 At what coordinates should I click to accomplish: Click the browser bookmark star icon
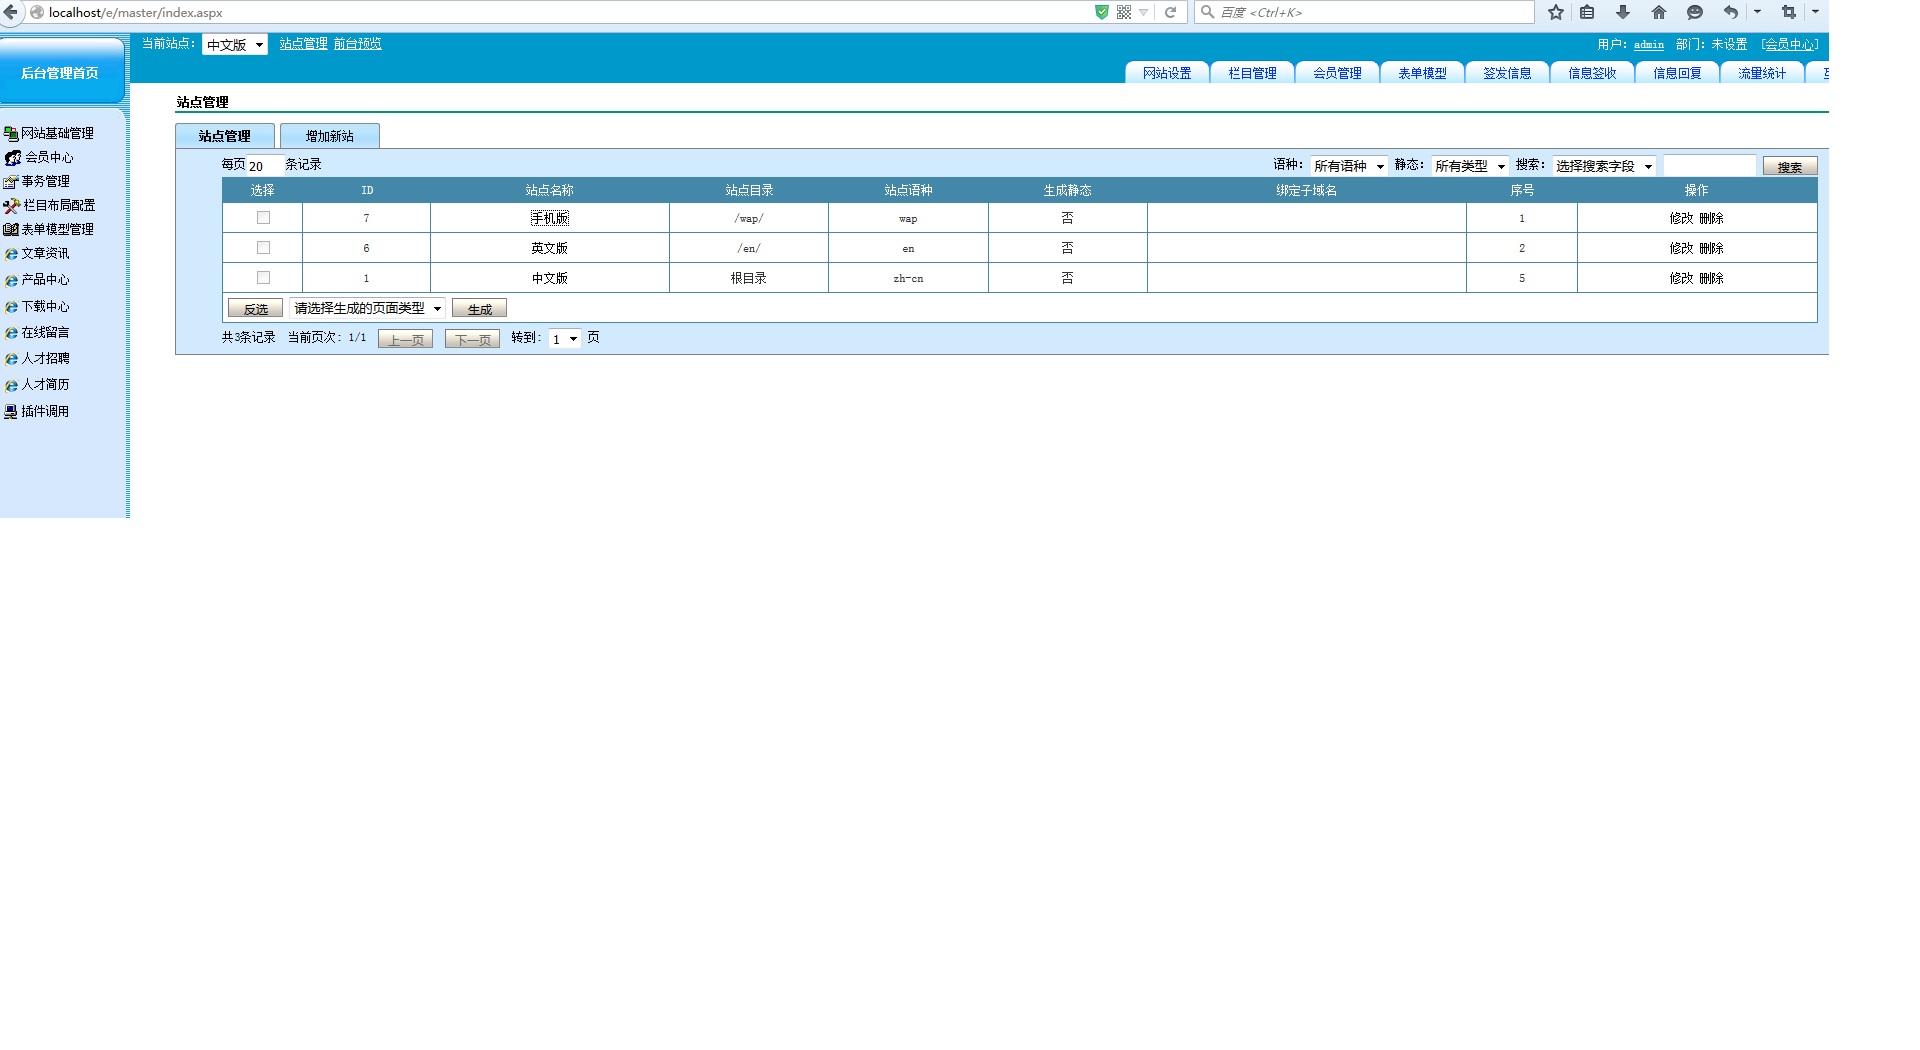coord(1555,12)
